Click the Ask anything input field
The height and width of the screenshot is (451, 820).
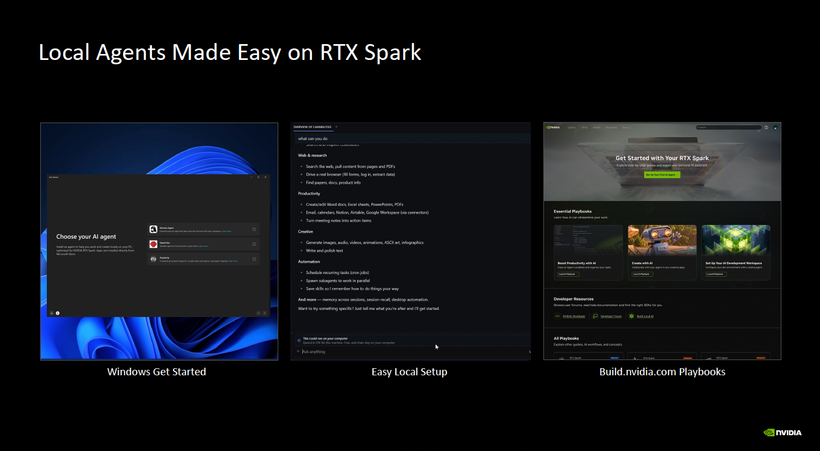point(413,352)
